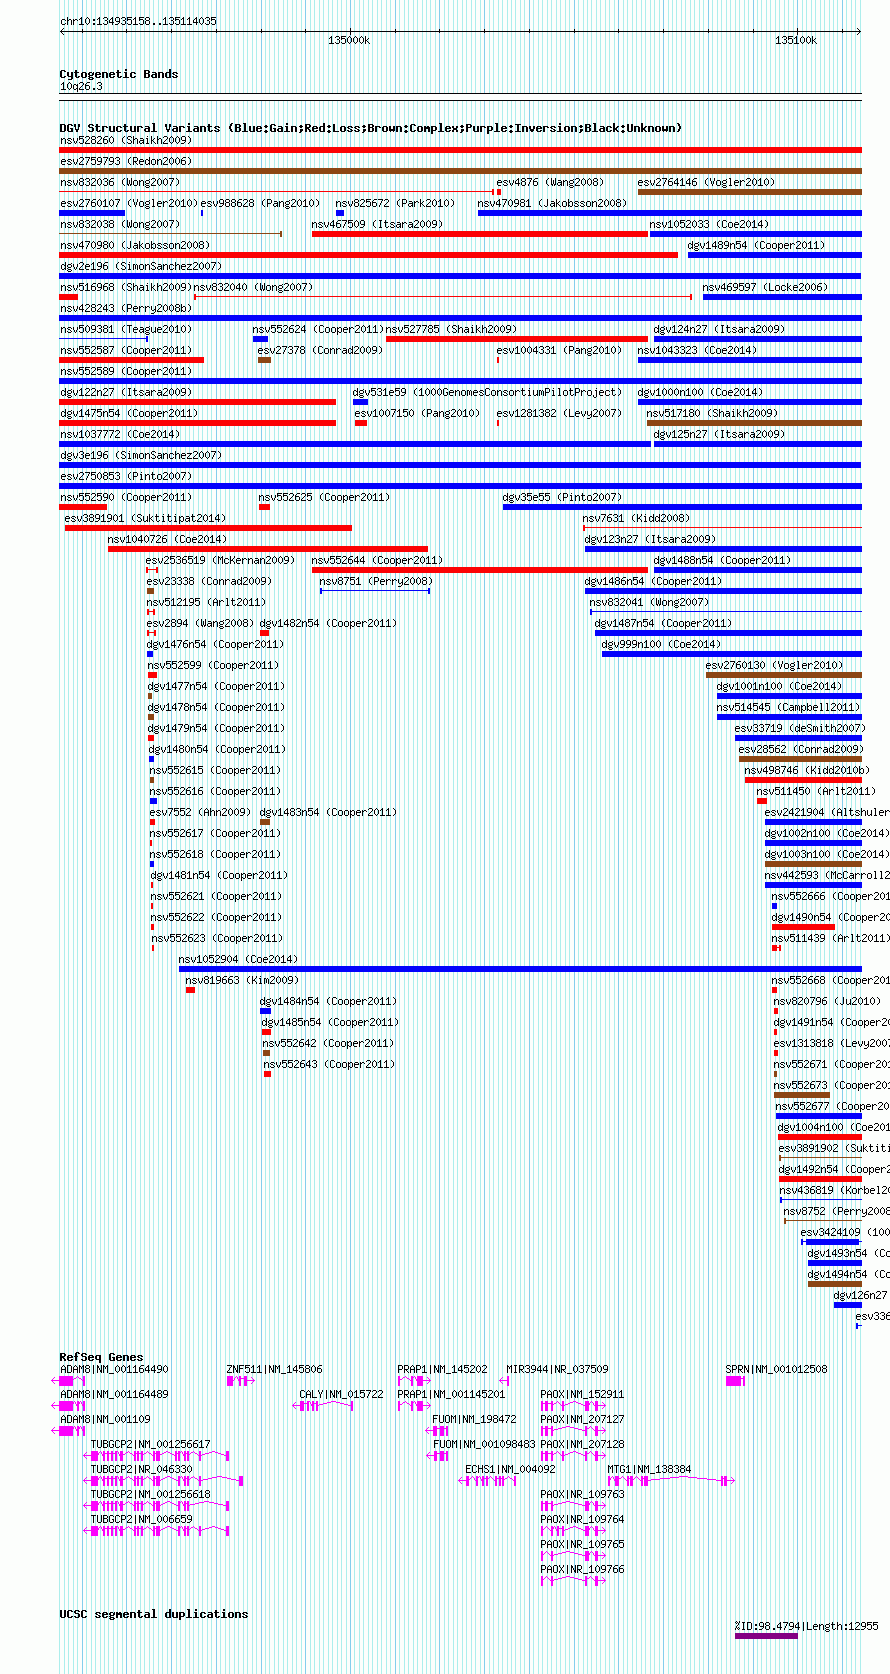This screenshot has height=1674, width=890.
Task: Click nsv469597 (Locke2006) variant label
Action: click(765, 287)
